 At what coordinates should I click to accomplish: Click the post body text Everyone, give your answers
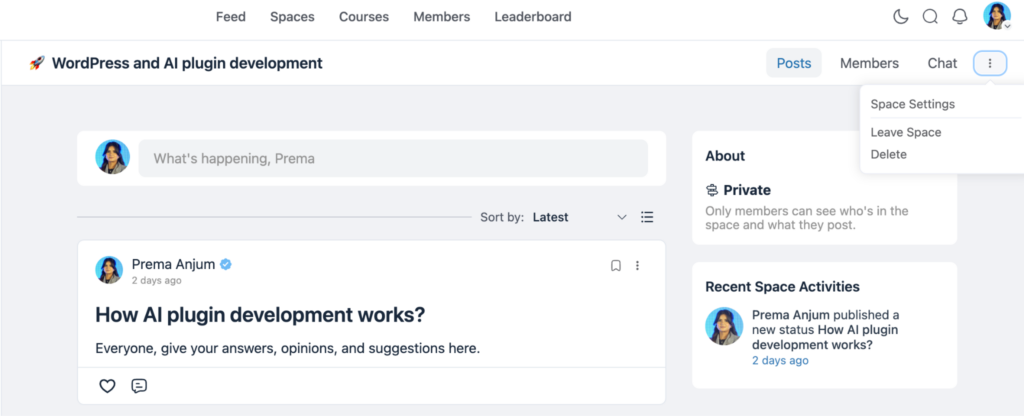287,348
